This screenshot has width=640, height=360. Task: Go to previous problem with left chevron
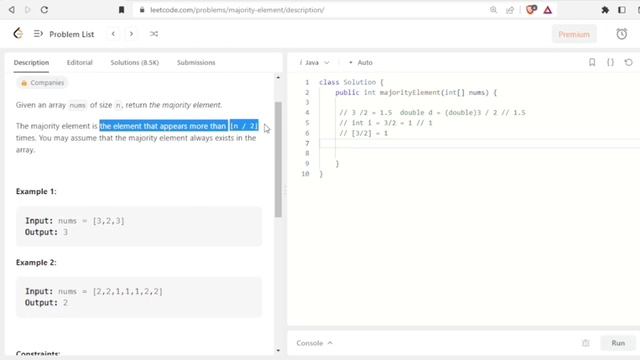click(x=113, y=34)
